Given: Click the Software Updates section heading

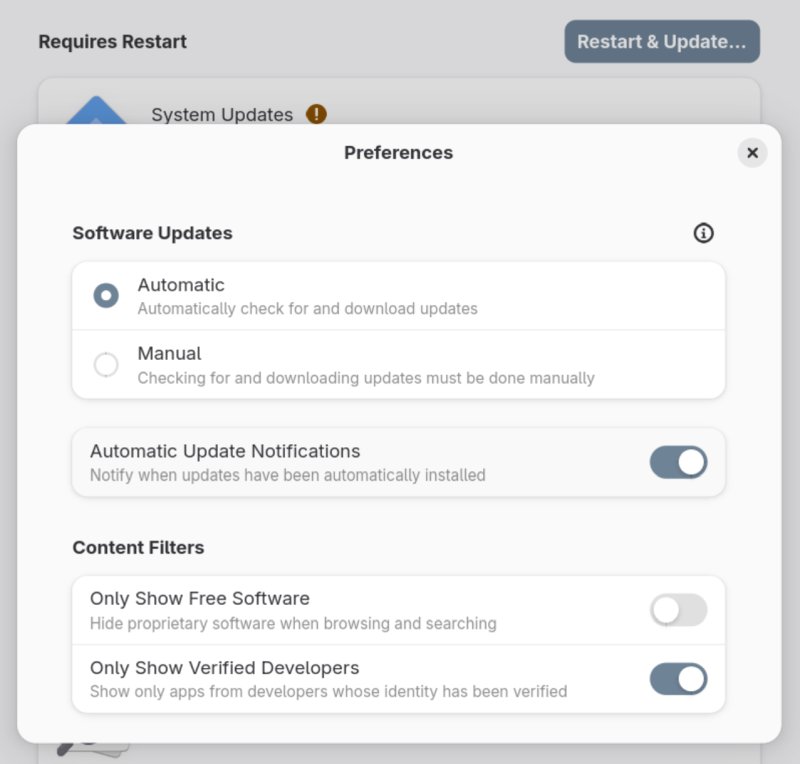Looking at the screenshot, I should (x=152, y=233).
